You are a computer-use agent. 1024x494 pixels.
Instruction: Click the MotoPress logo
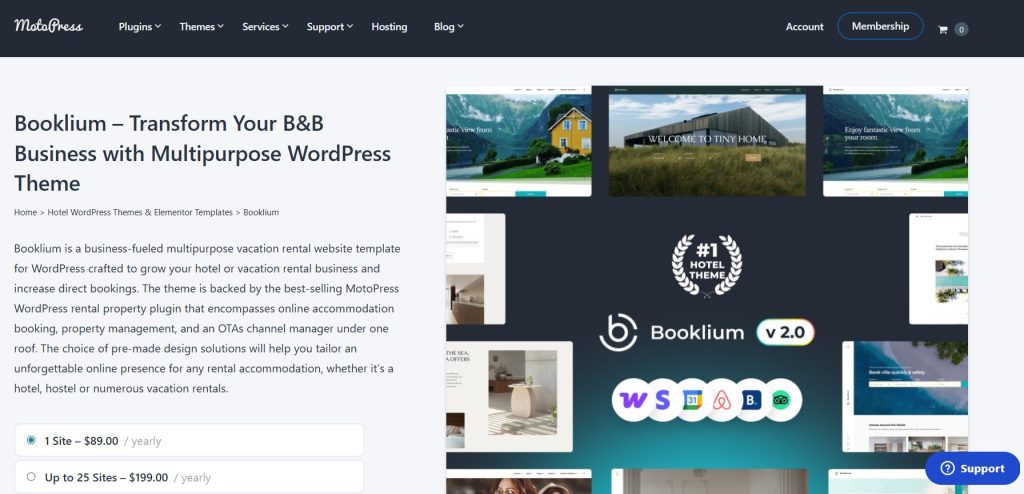point(48,25)
